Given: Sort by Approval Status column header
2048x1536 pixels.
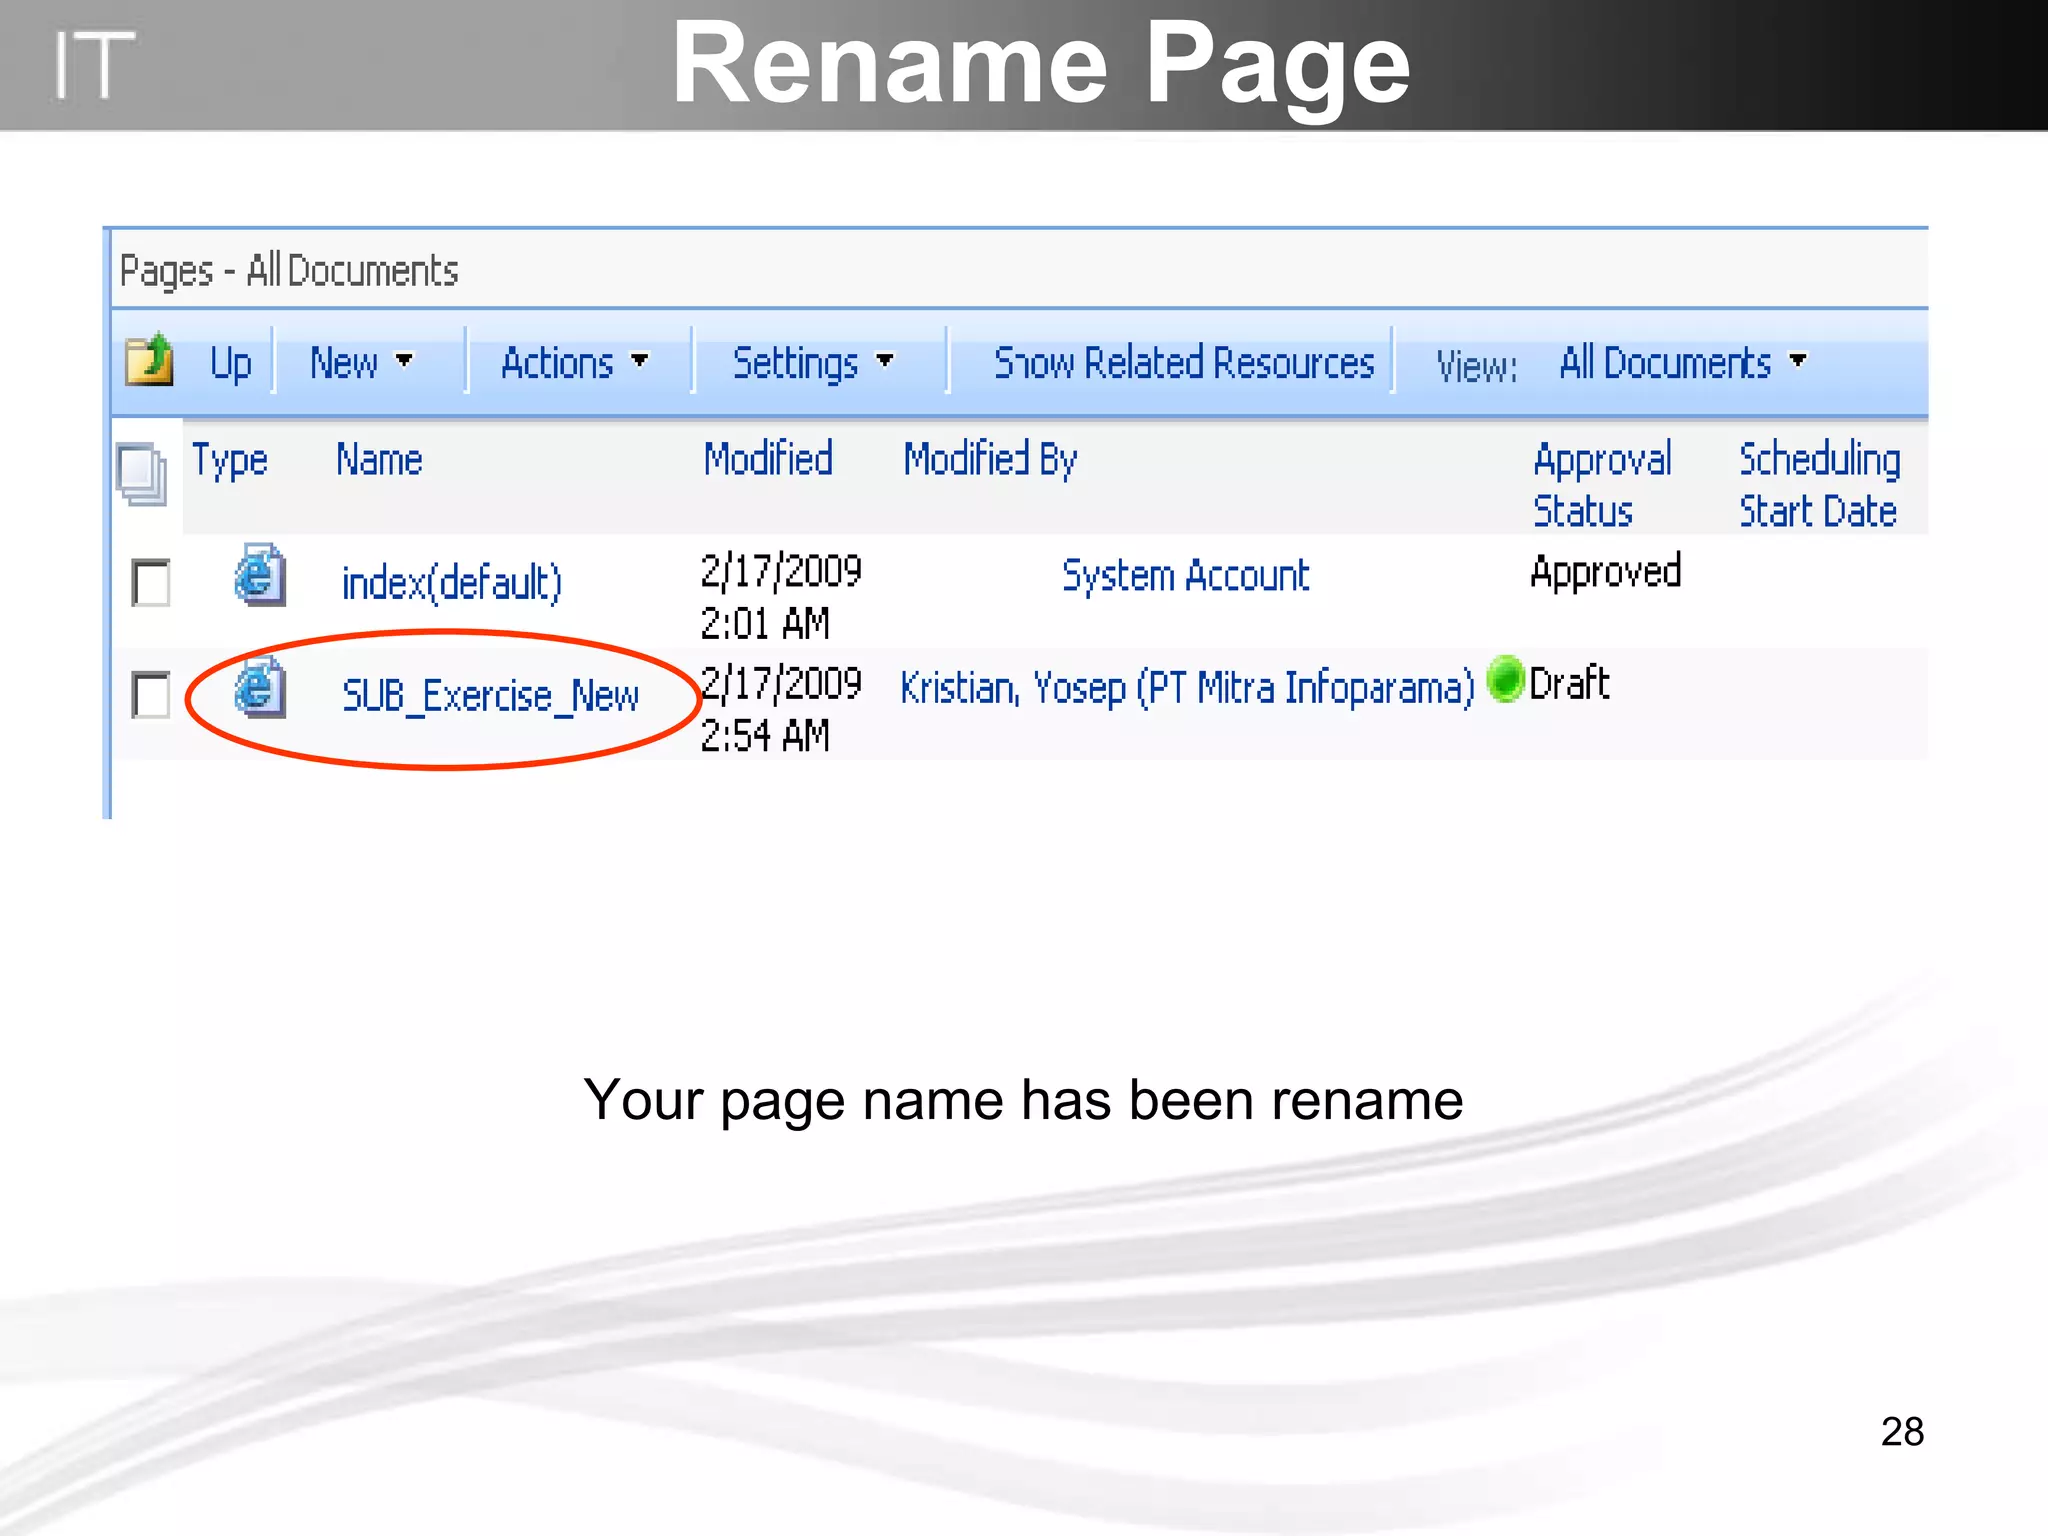Looking at the screenshot, I should point(1602,485).
